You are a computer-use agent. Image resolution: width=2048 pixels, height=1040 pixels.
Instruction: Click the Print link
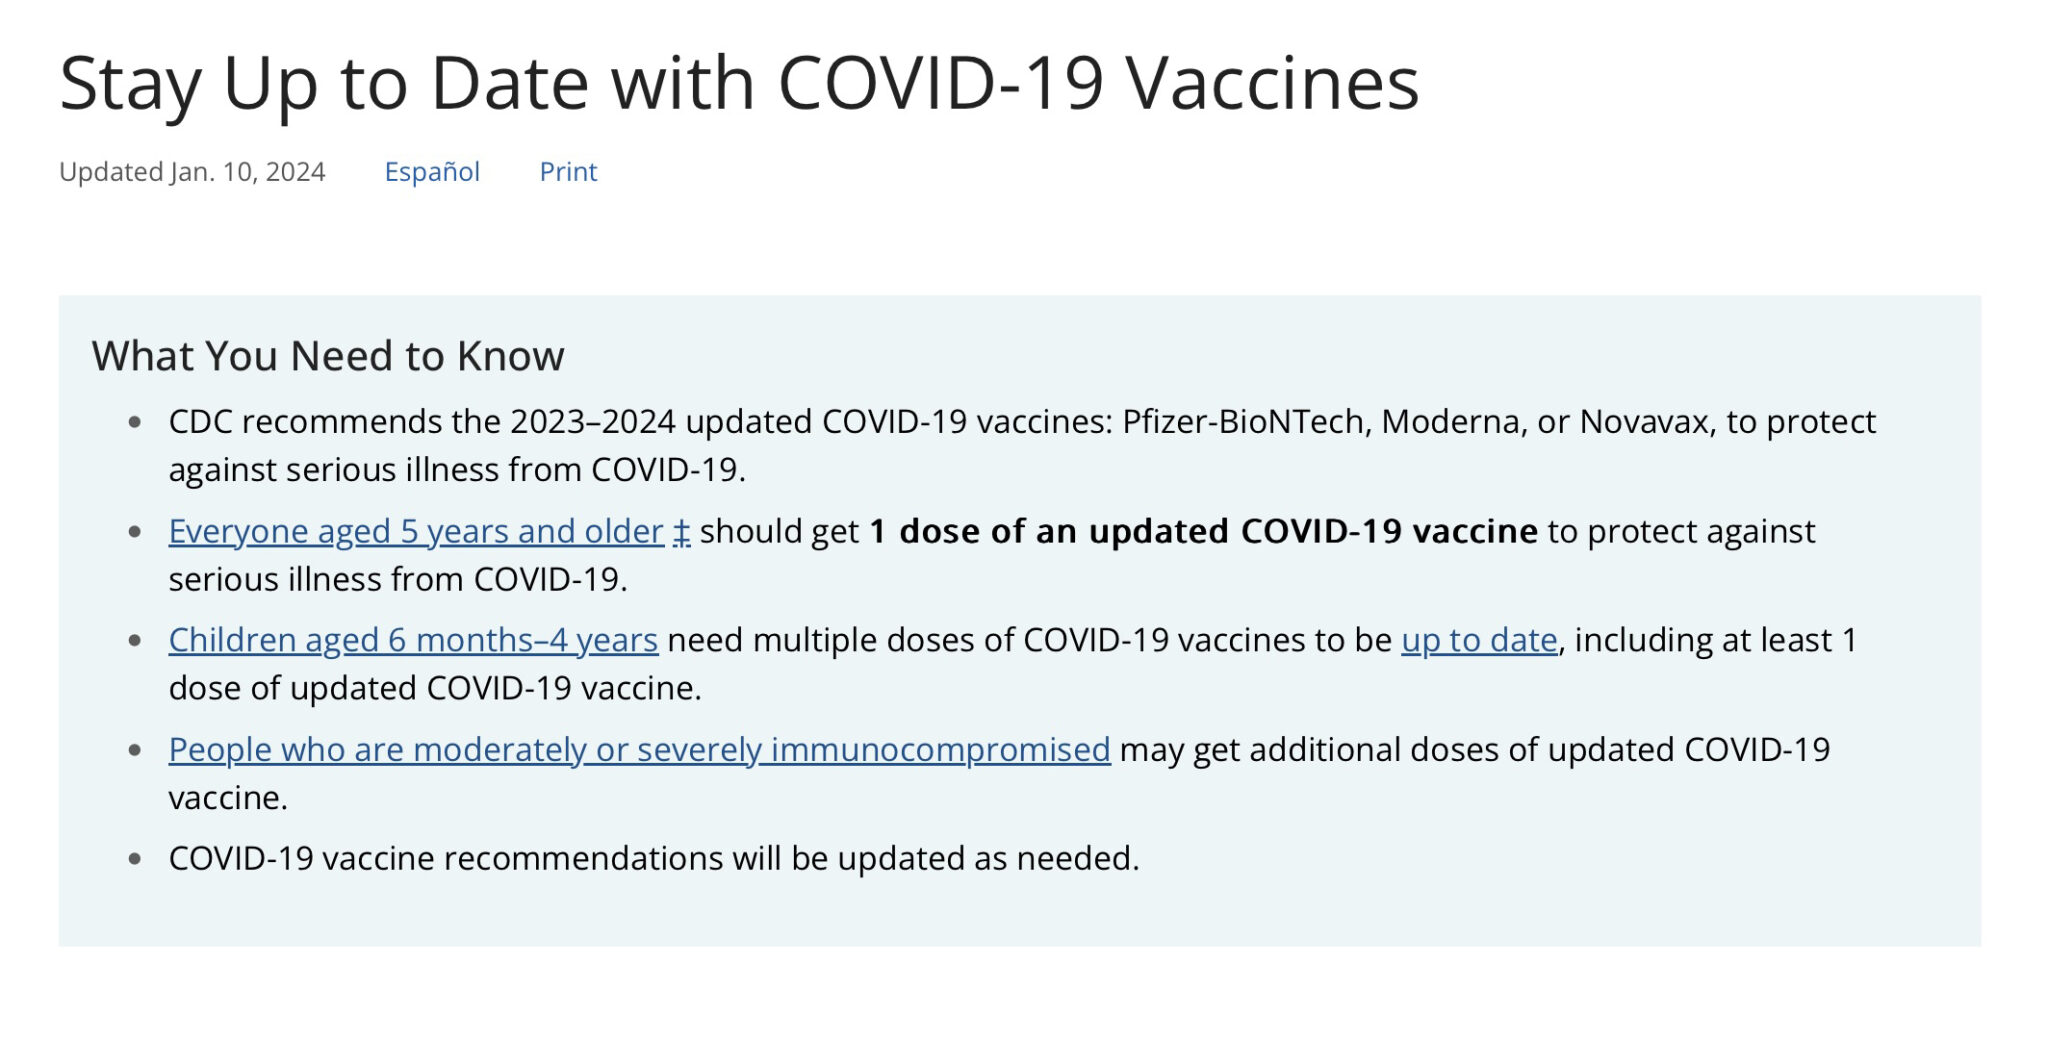568,172
